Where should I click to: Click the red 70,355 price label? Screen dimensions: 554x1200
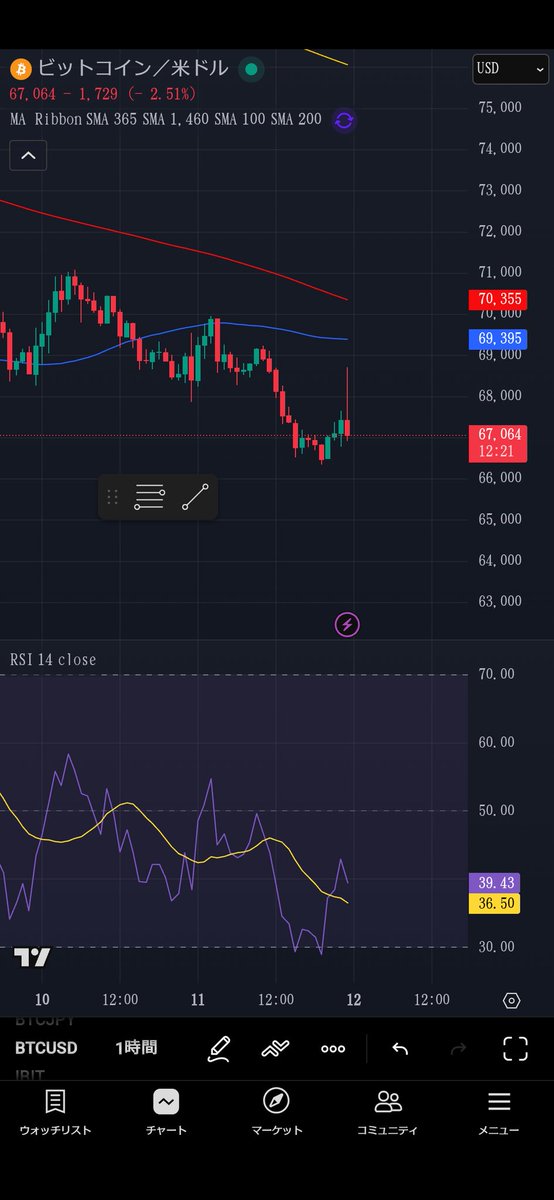[x=497, y=298]
